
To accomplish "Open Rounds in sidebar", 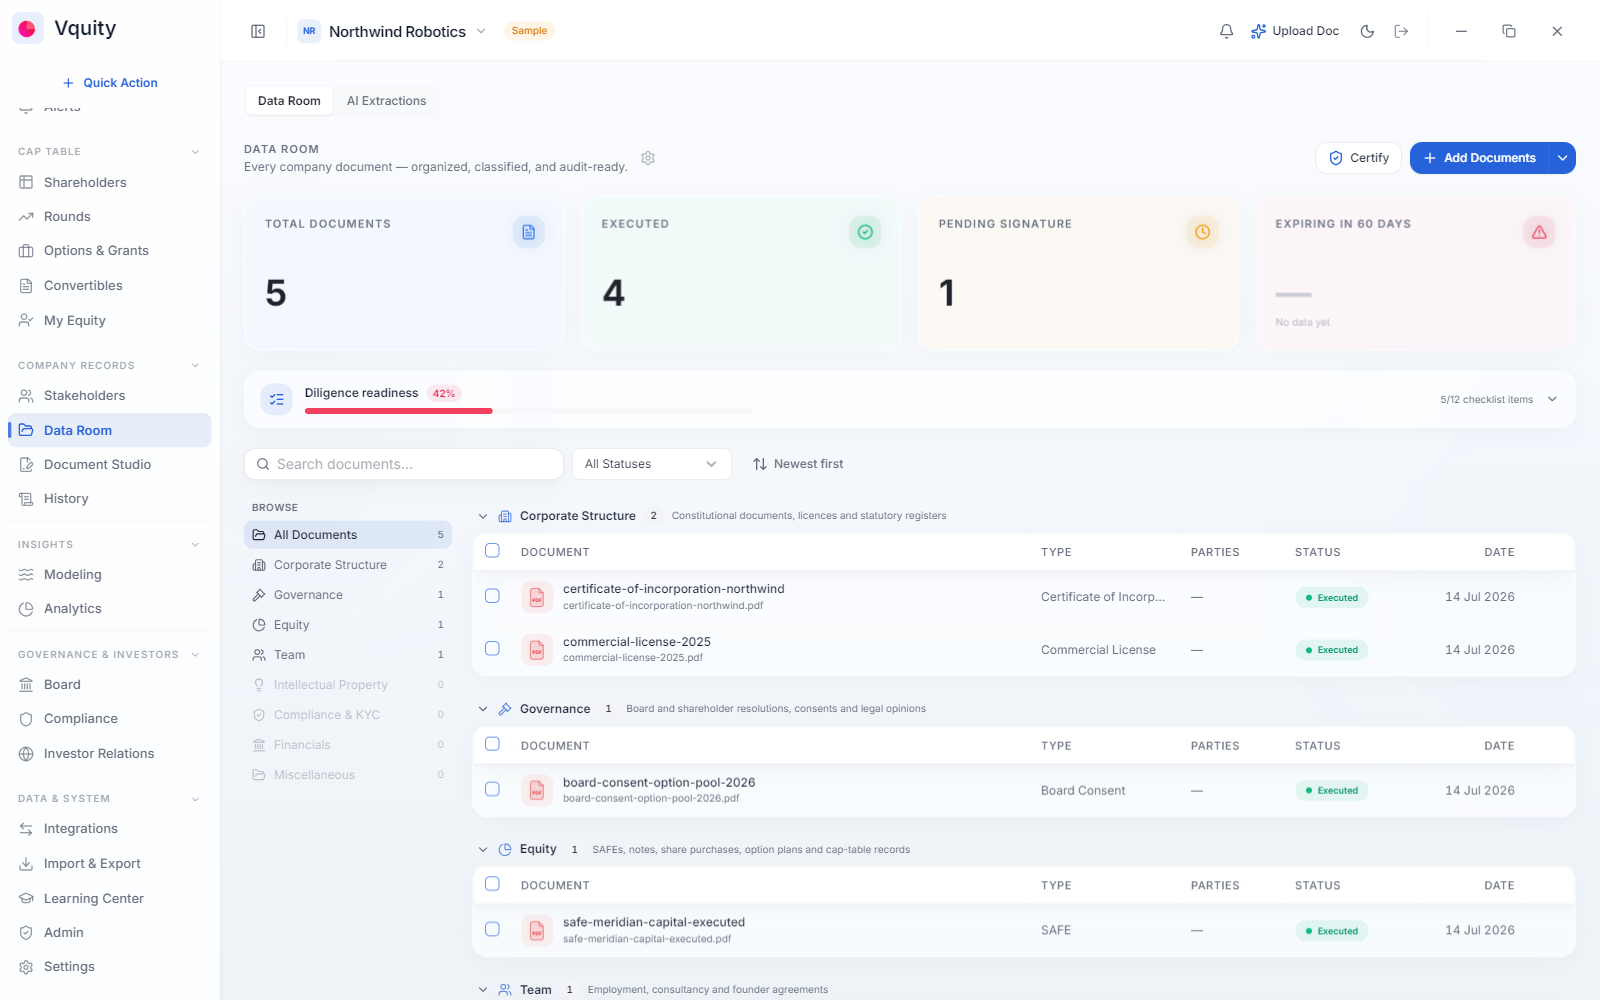I will click(x=110, y=216).
